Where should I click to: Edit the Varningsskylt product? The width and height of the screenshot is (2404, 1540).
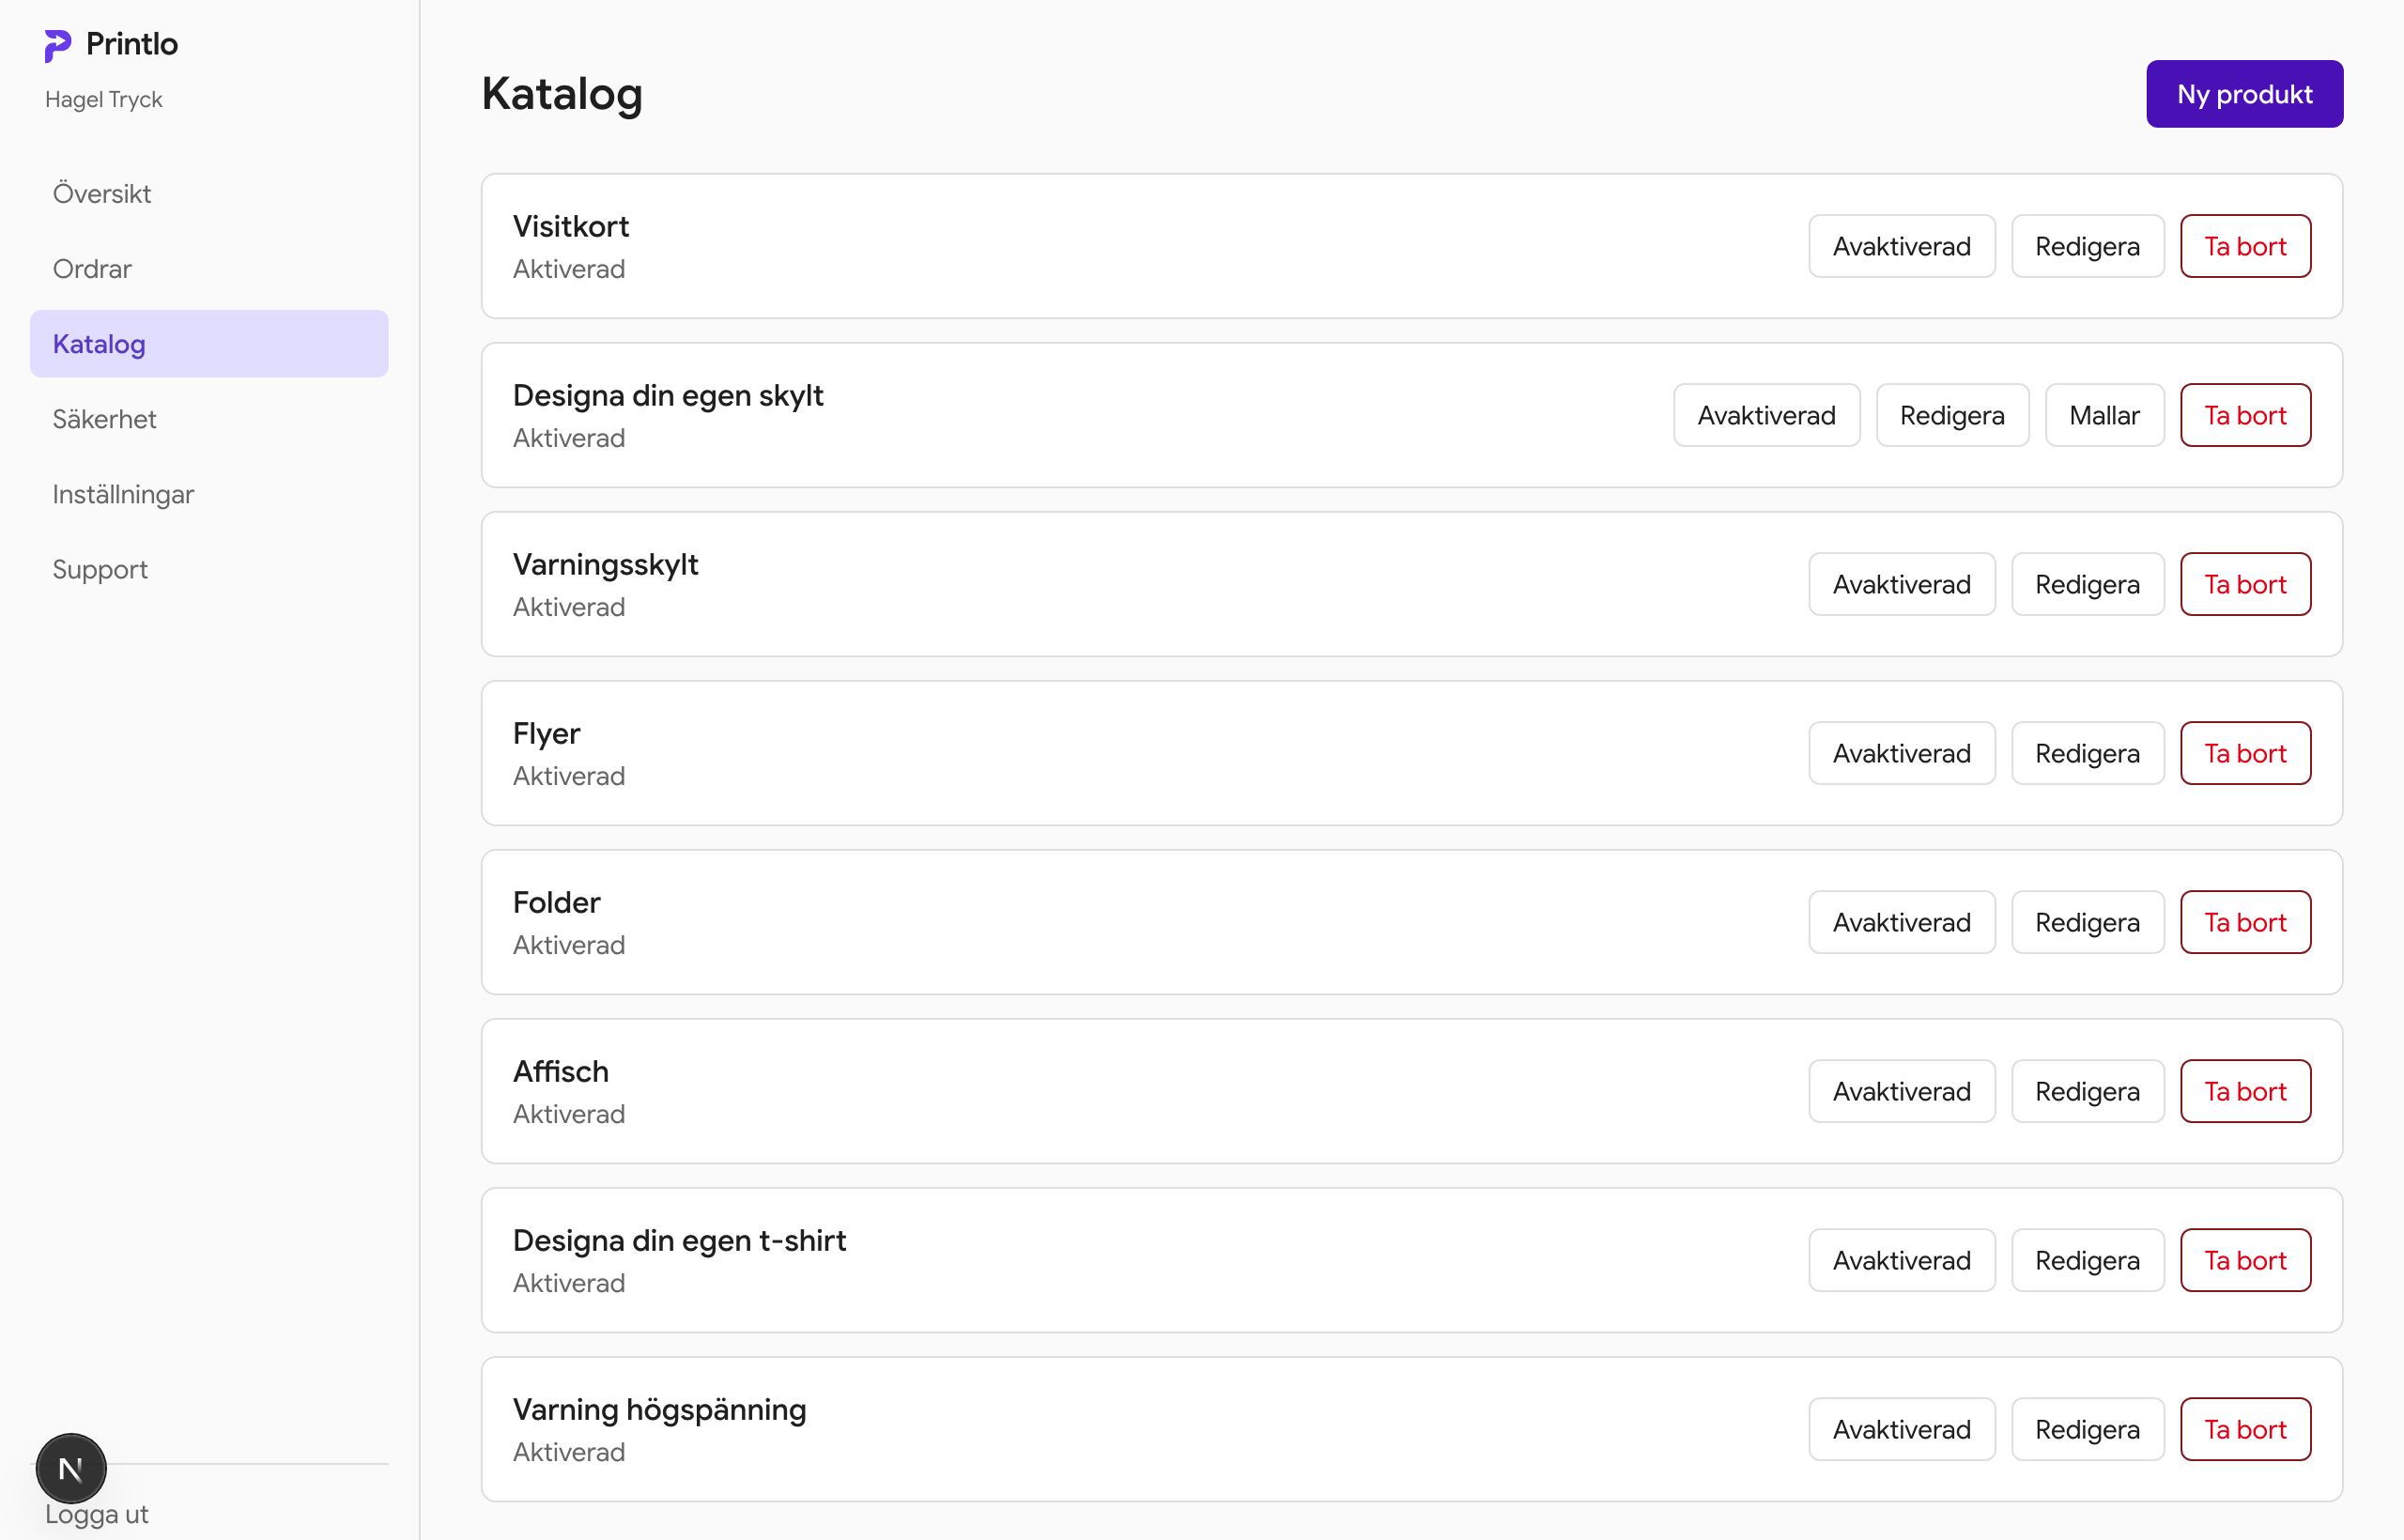coord(2087,584)
